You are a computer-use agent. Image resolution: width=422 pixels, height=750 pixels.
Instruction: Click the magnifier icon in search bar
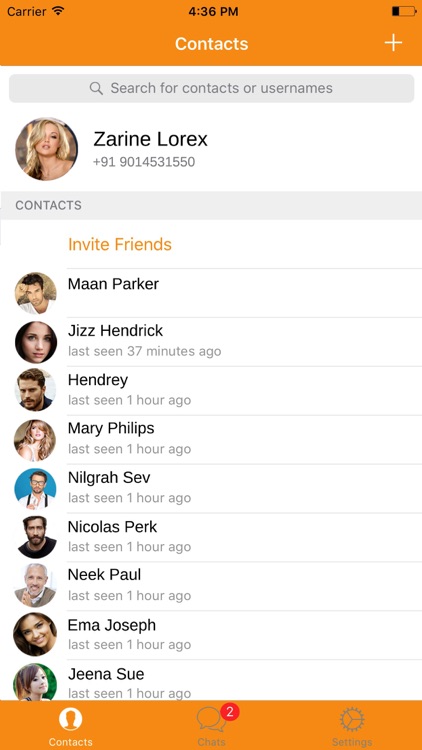96,88
